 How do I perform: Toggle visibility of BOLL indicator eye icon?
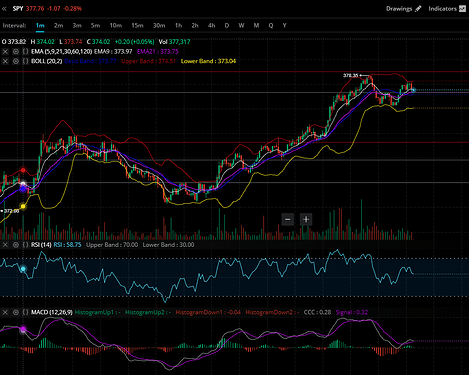15,61
